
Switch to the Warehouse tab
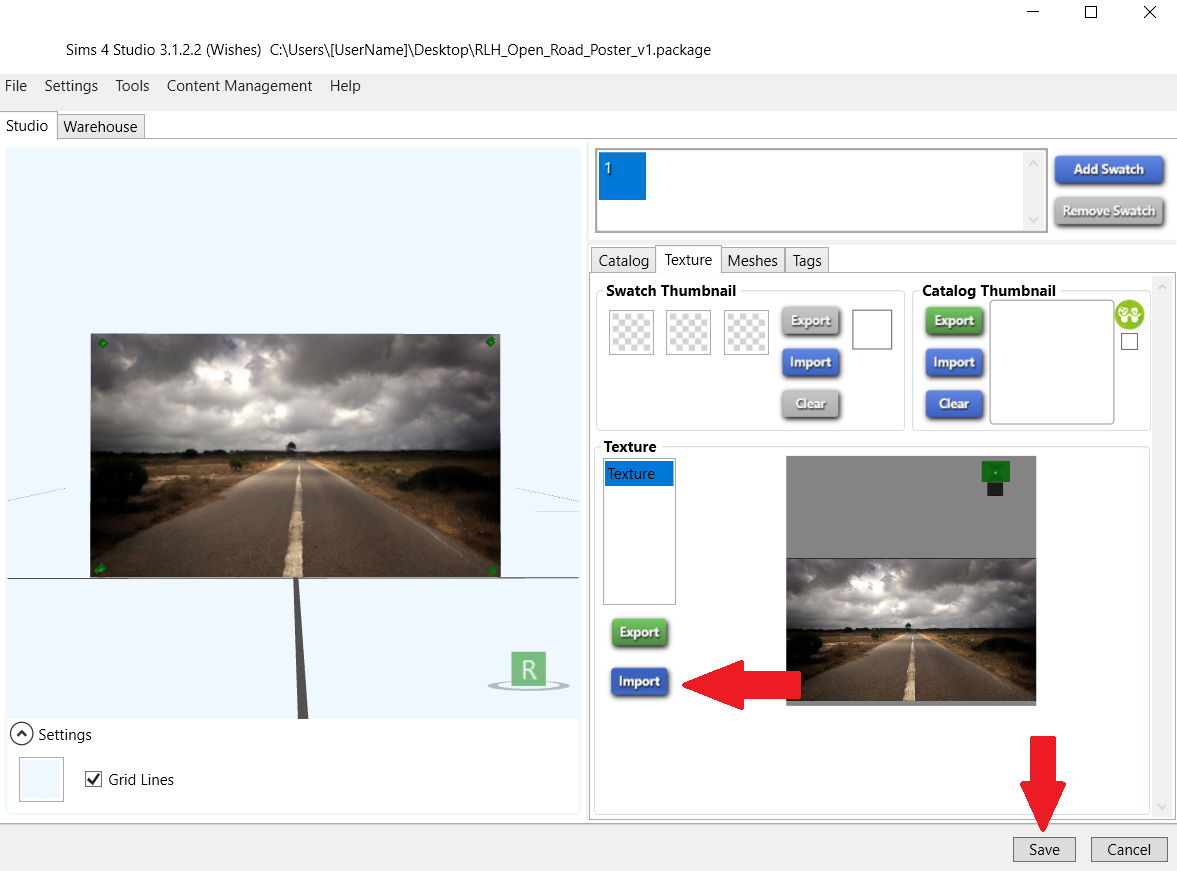pyautogui.click(x=100, y=127)
